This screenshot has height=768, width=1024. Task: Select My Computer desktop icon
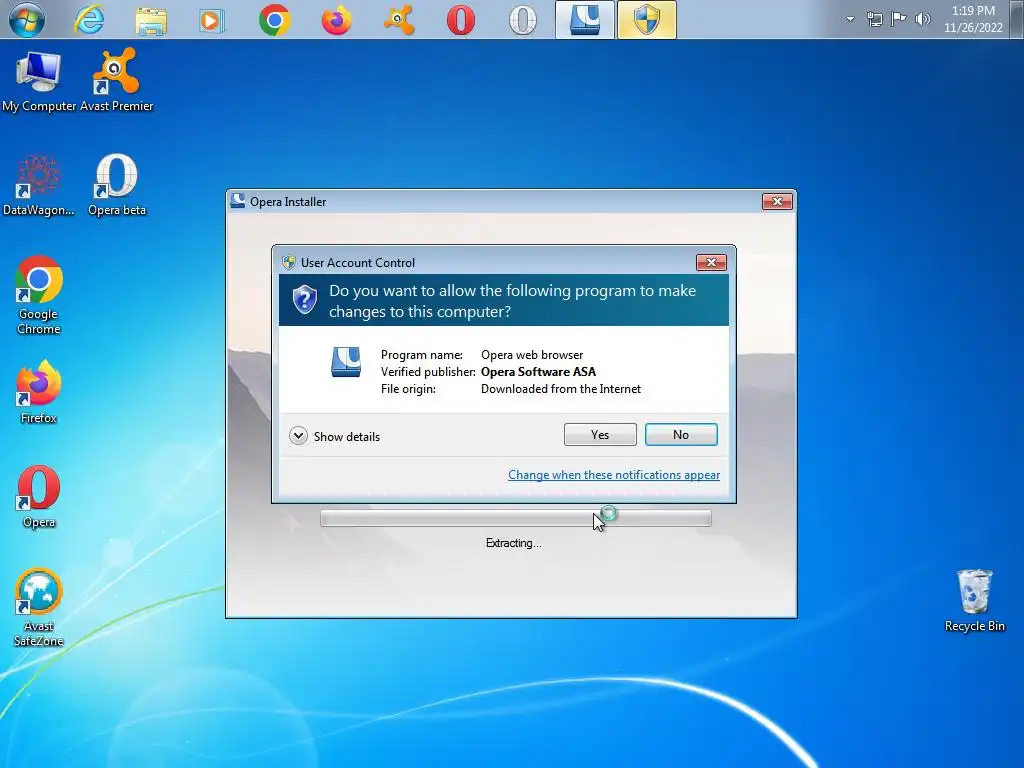tap(39, 81)
